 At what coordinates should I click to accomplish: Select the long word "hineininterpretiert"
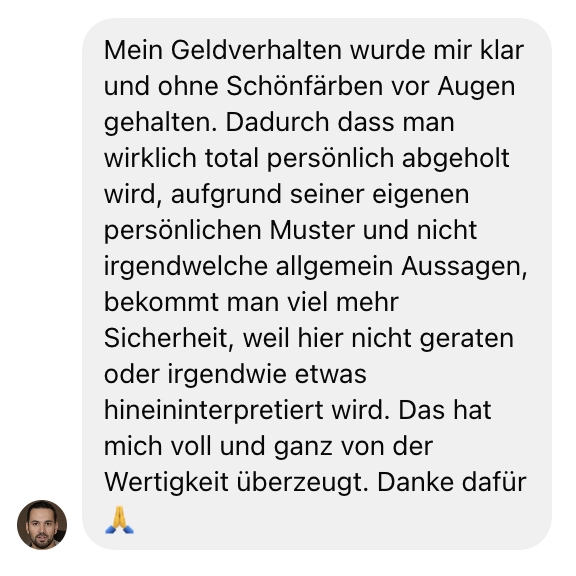tap(214, 410)
